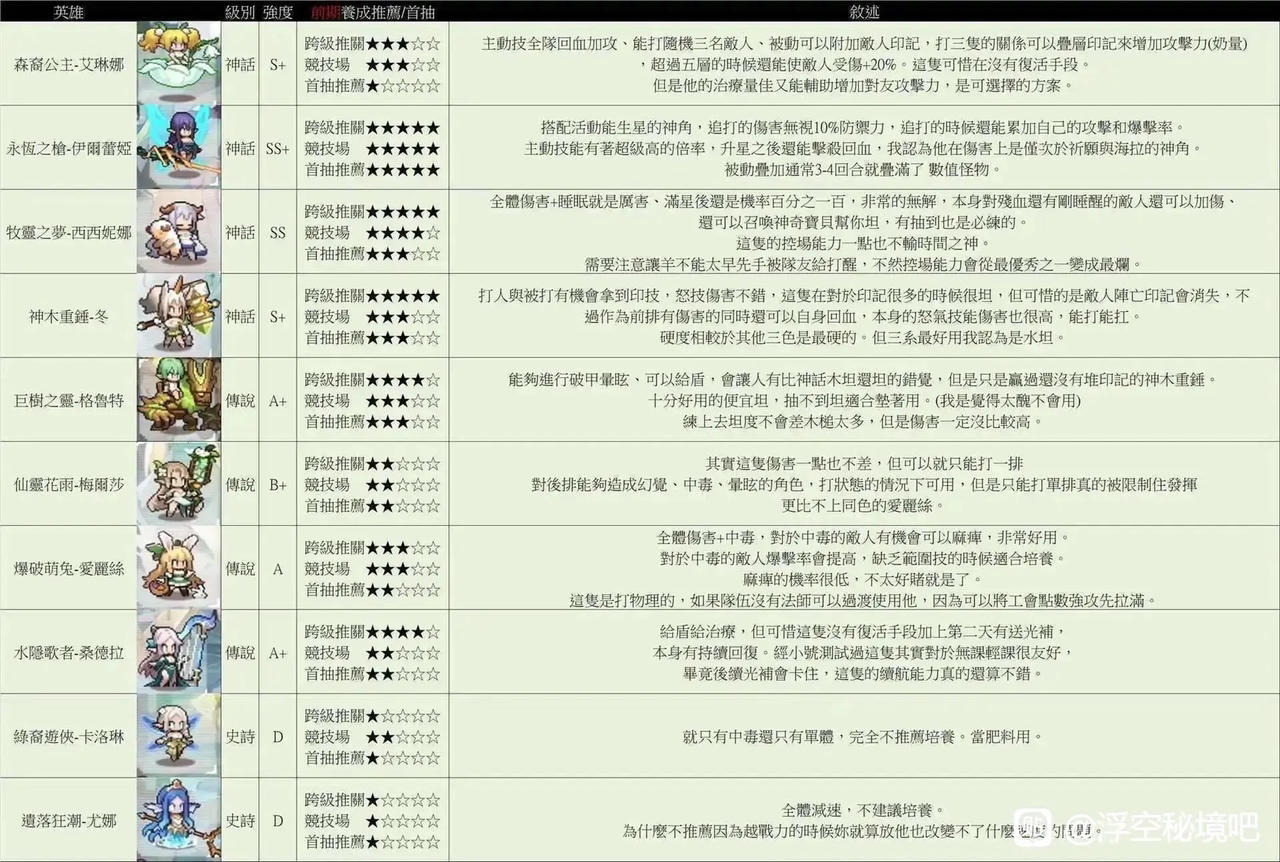Click the line '這隻的控場能力一點也不輸時間之神。'

pyautogui.click(x=863, y=242)
